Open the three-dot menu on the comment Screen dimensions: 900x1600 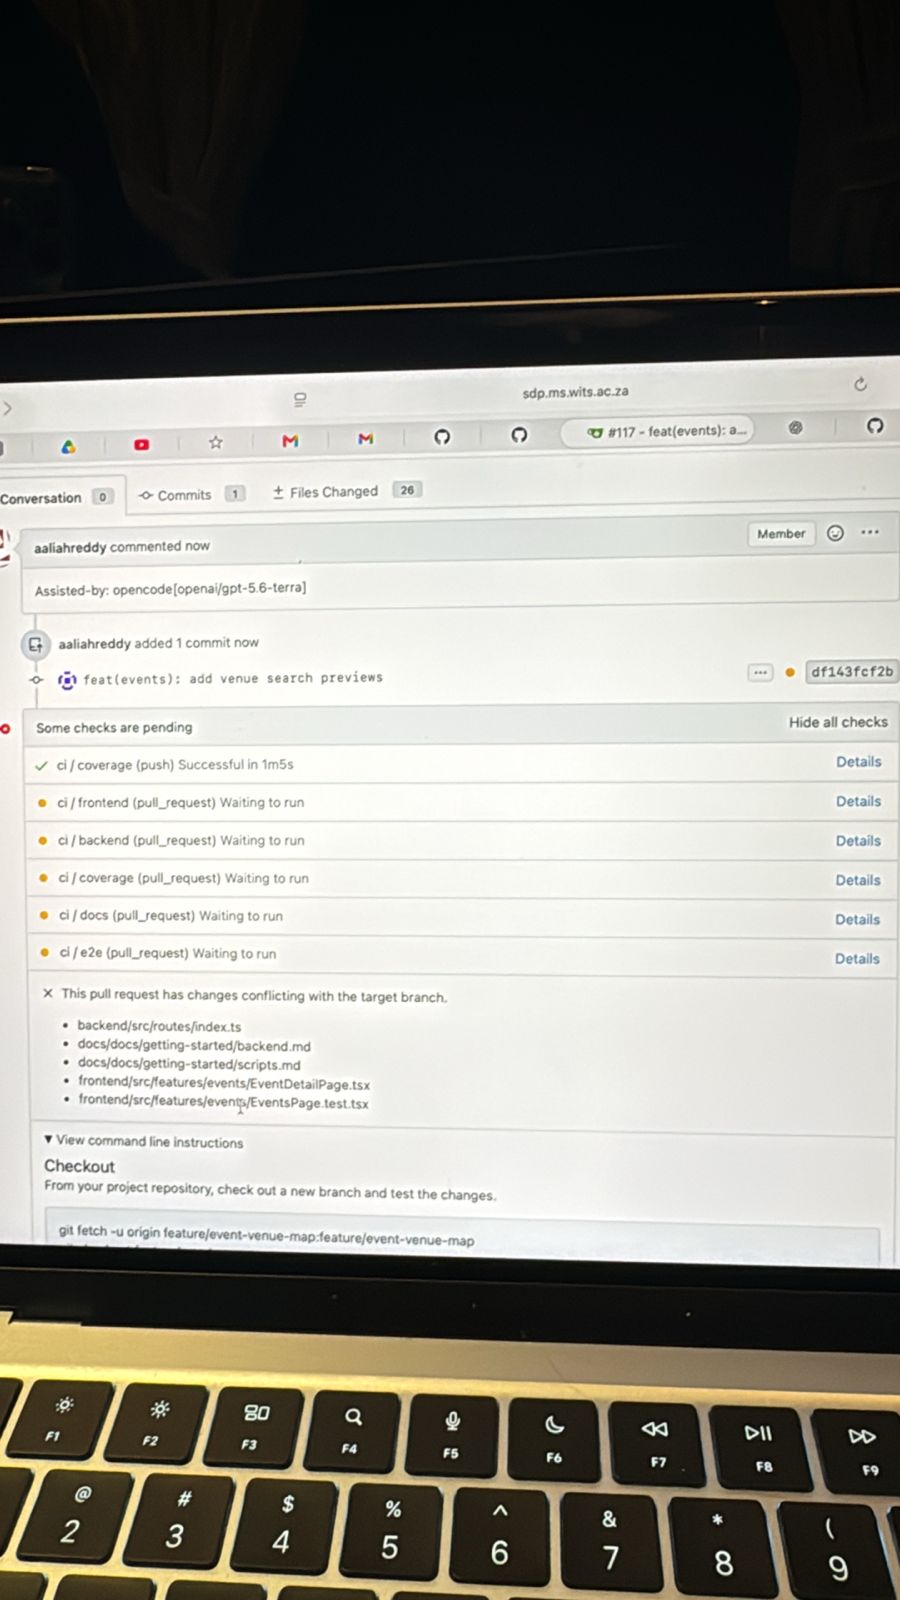pos(870,532)
